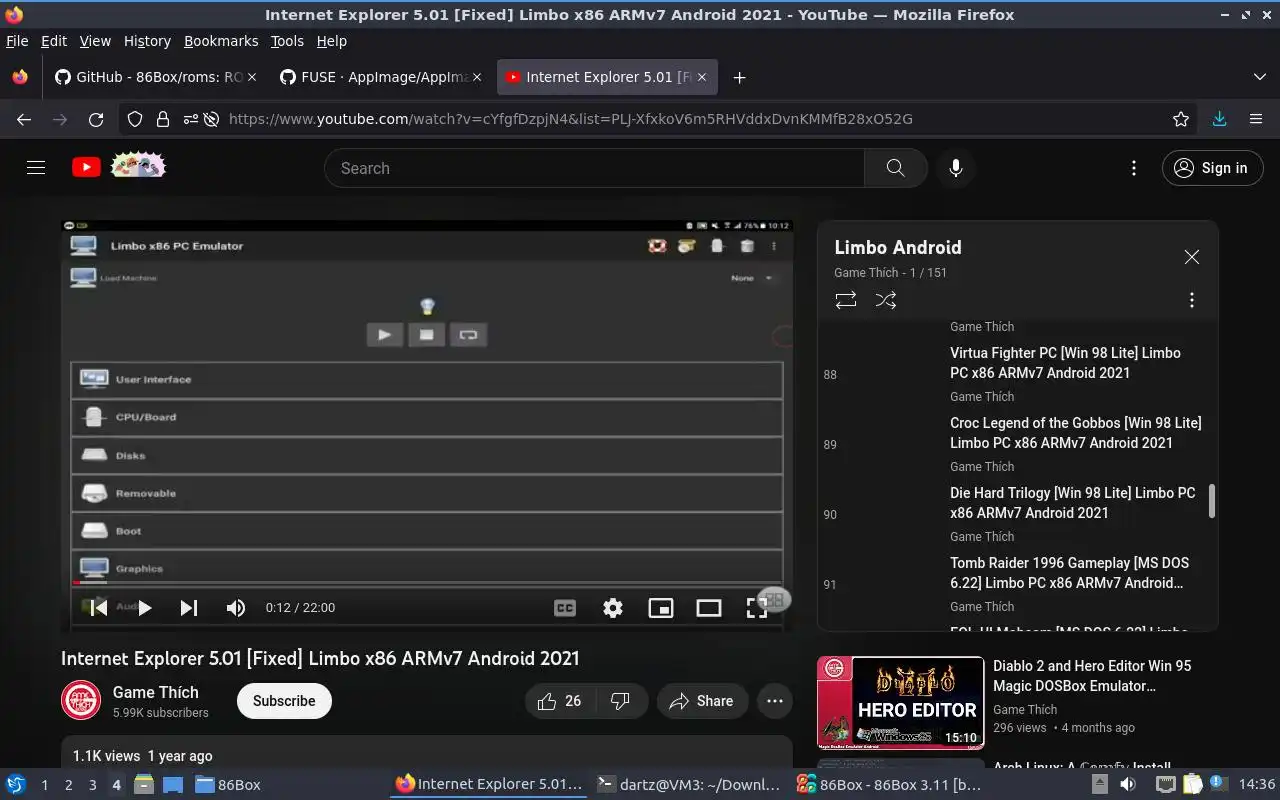List all tabs with the chevron
This screenshot has height=800, width=1280.
point(1259,77)
